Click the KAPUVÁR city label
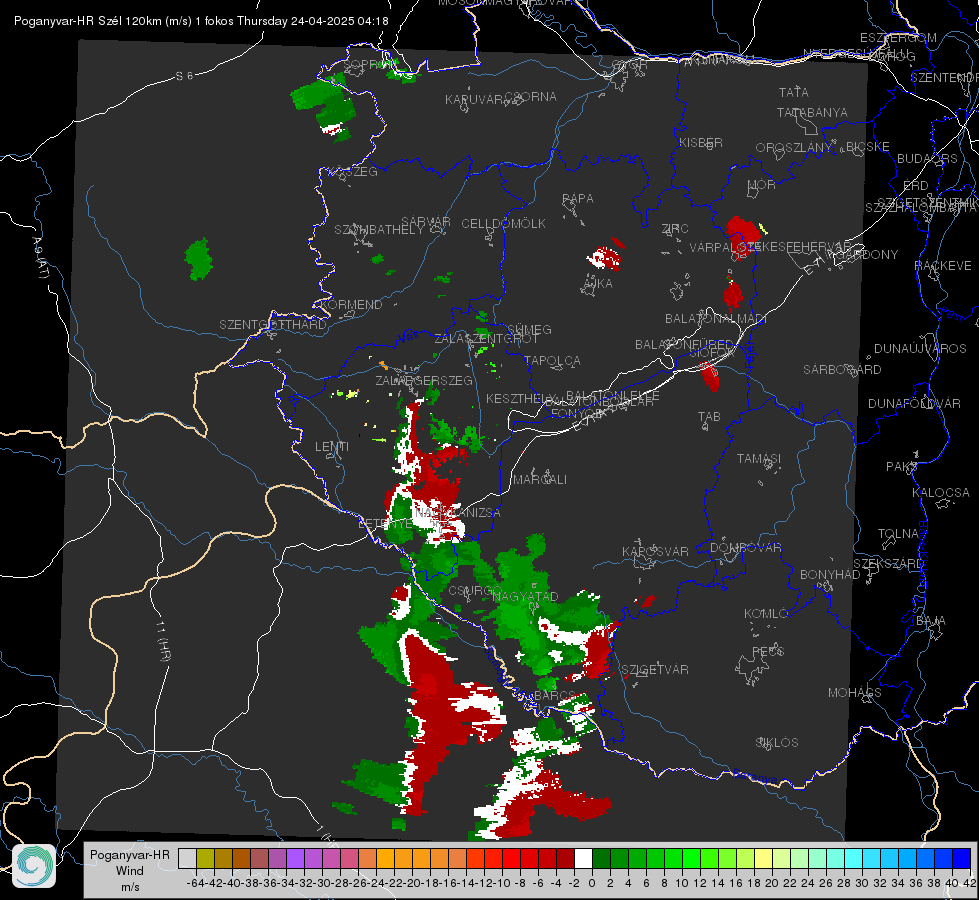This screenshot has width=979, height=900. (475, 100)
